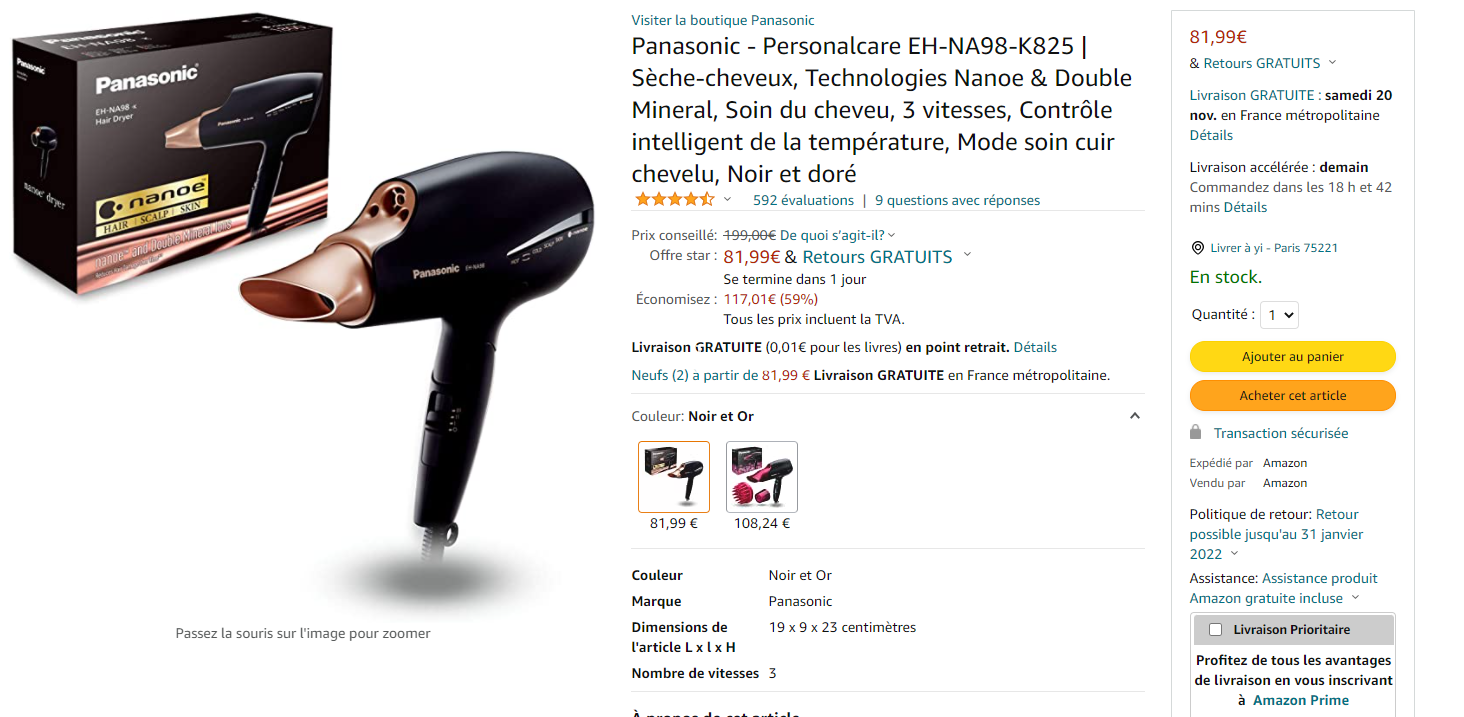Open the star rating dropdown arrow
This screenshot has width=1464, height=717.
(x=727, y=199)
